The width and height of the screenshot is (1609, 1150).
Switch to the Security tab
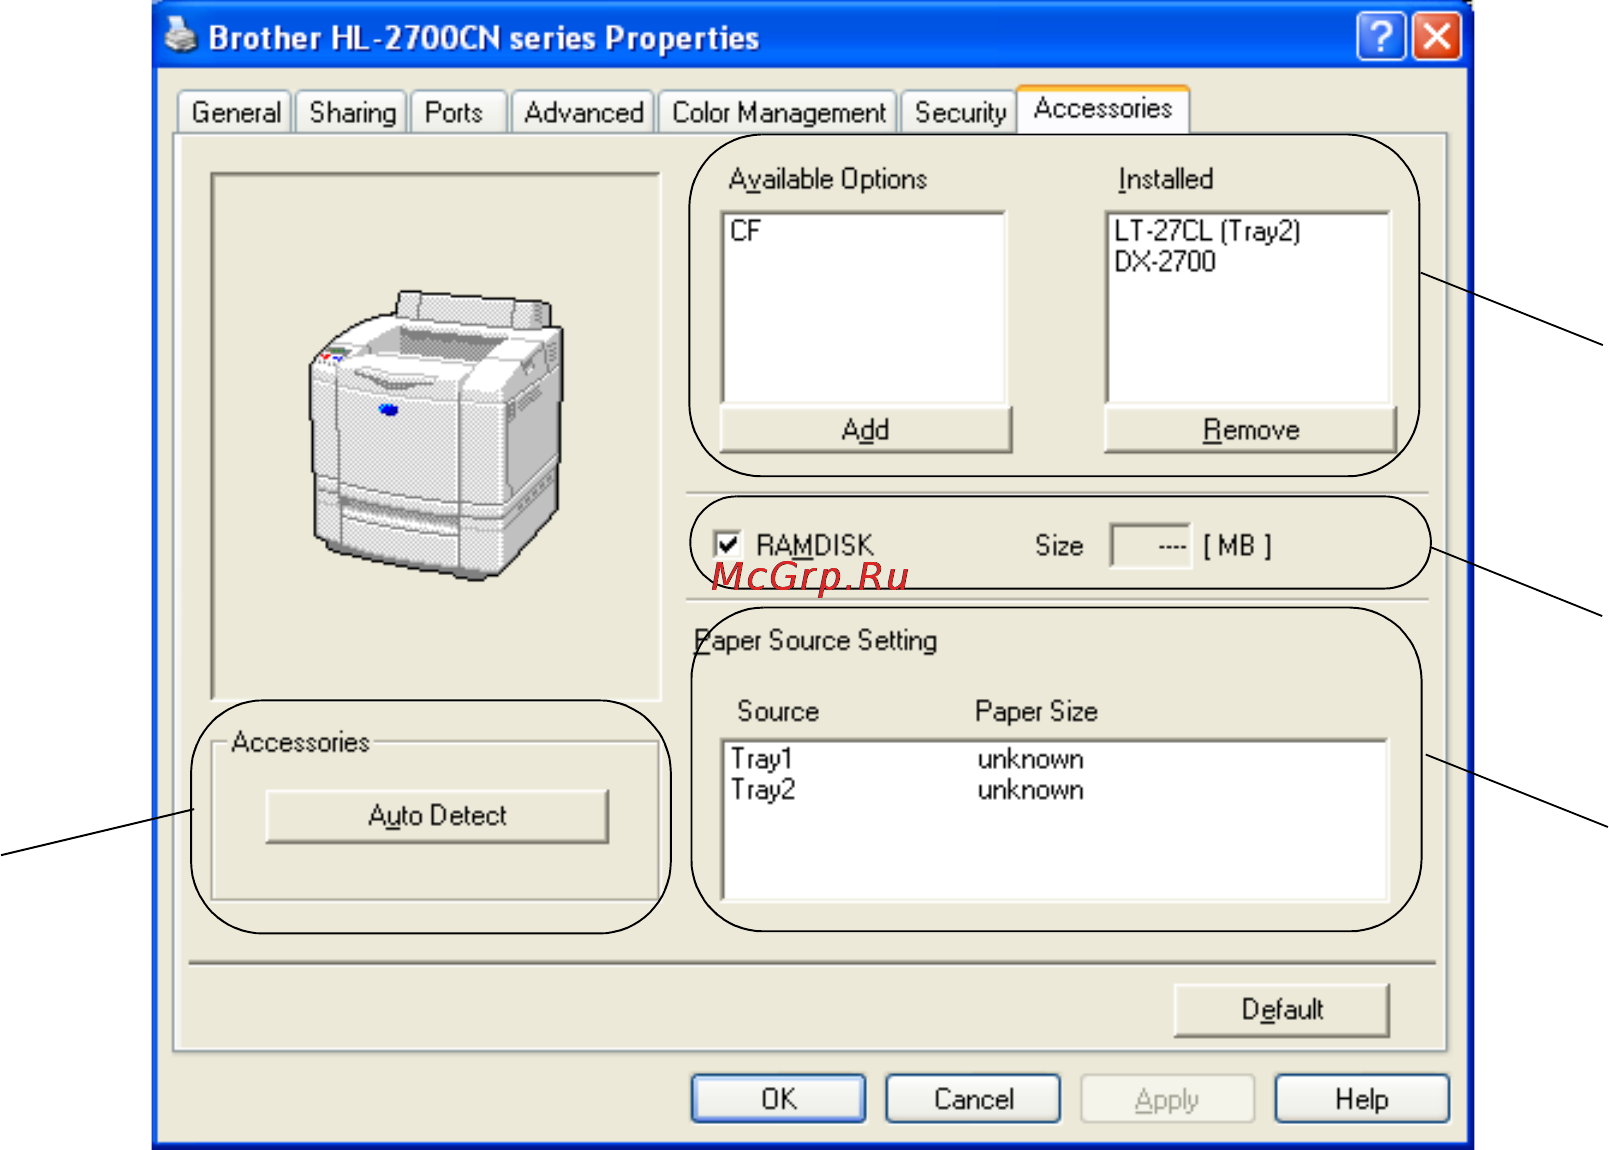tap(960, 112)
